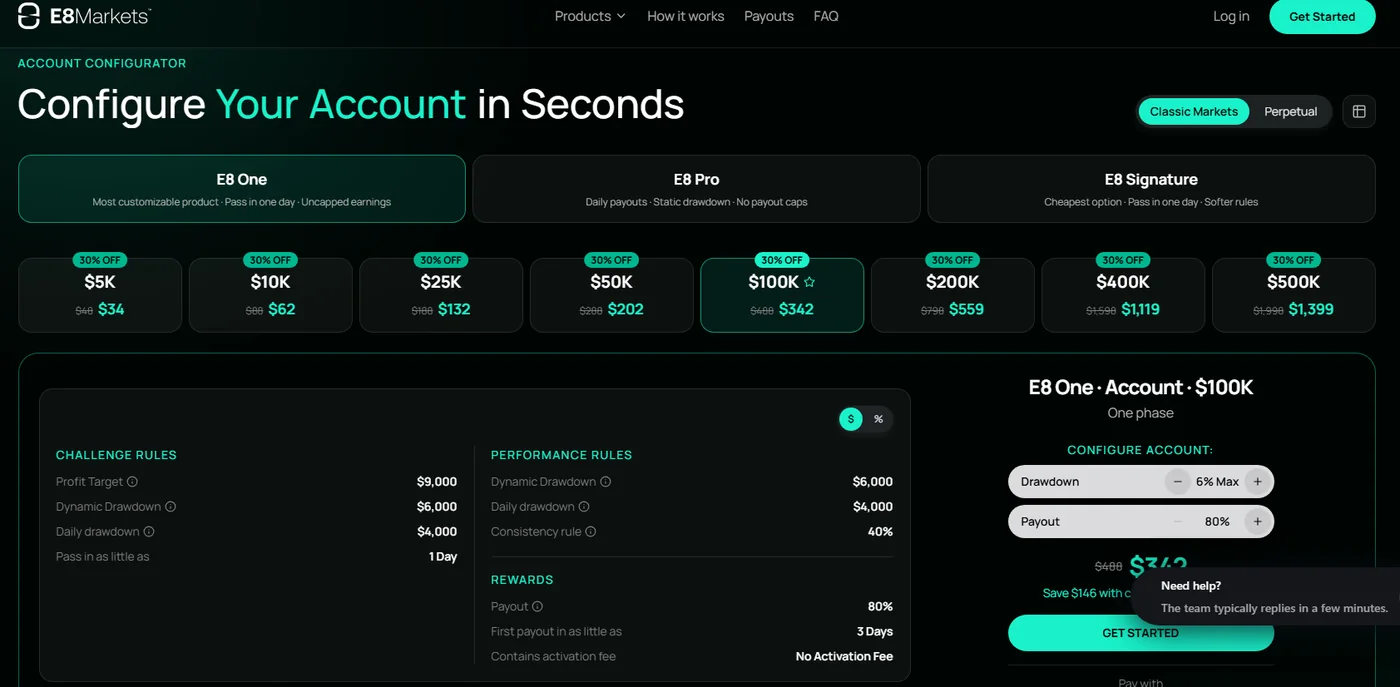Open the Payouts page
Image resolution: width=1400 pixels, height=687 pixels.
(769, 16)
